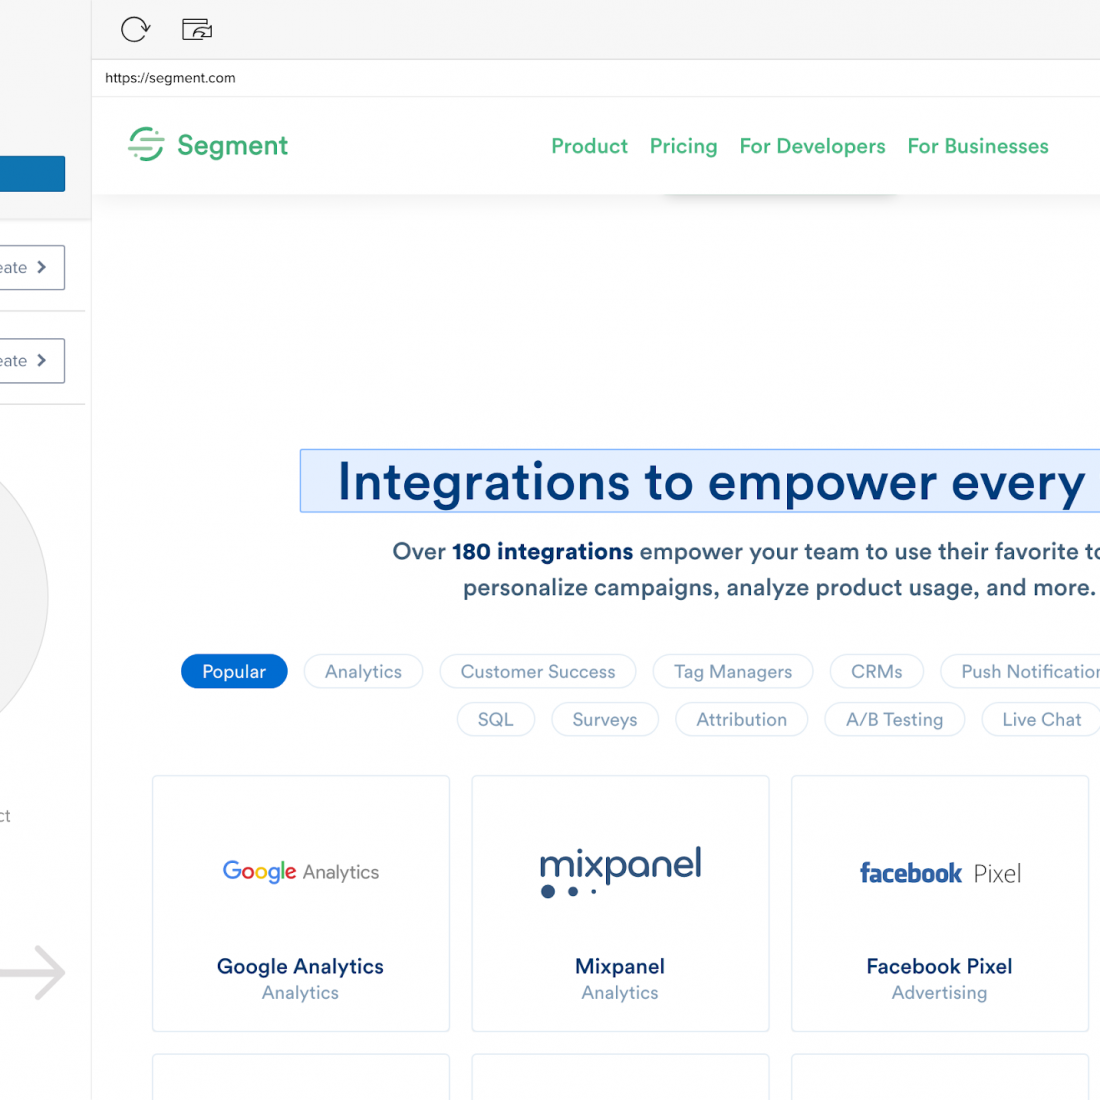Select the Popular filter pill

point(234,671)
